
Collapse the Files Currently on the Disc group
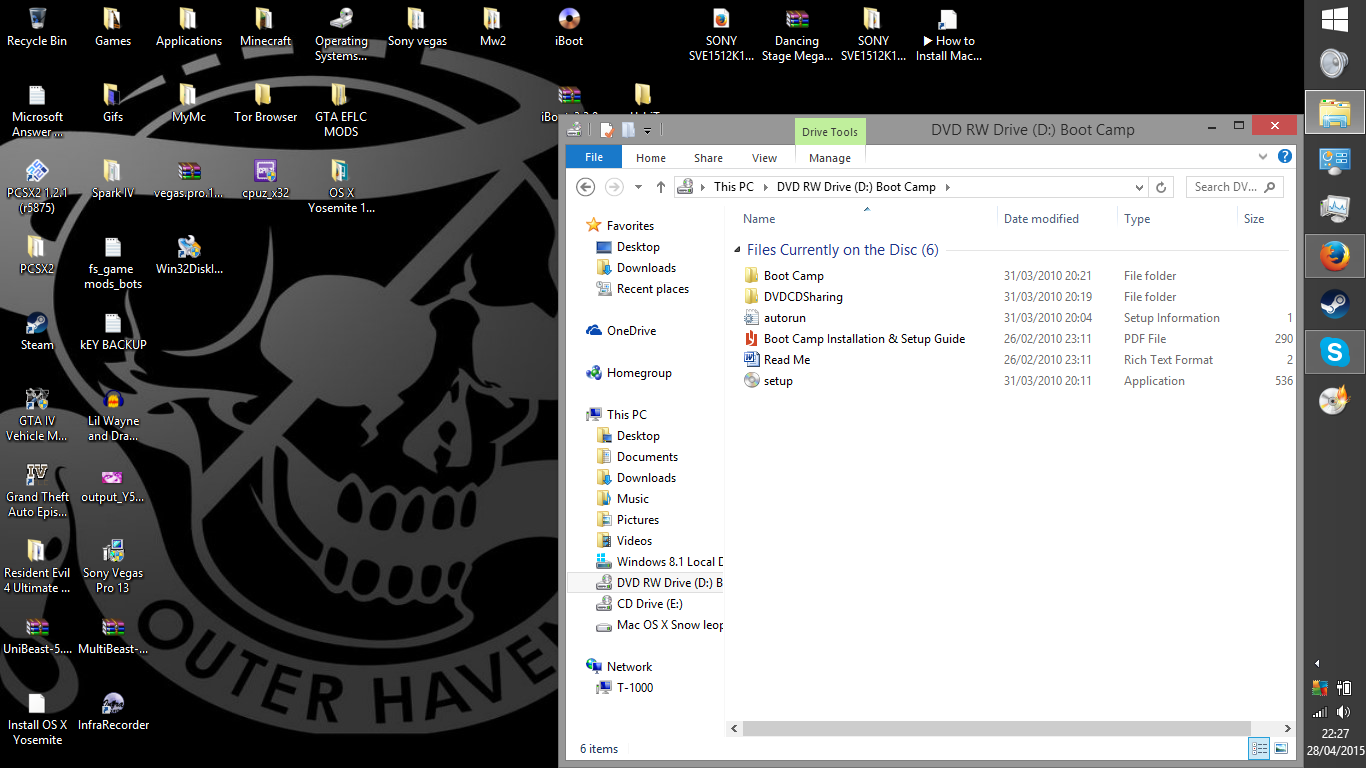click(x=737, y=250)
